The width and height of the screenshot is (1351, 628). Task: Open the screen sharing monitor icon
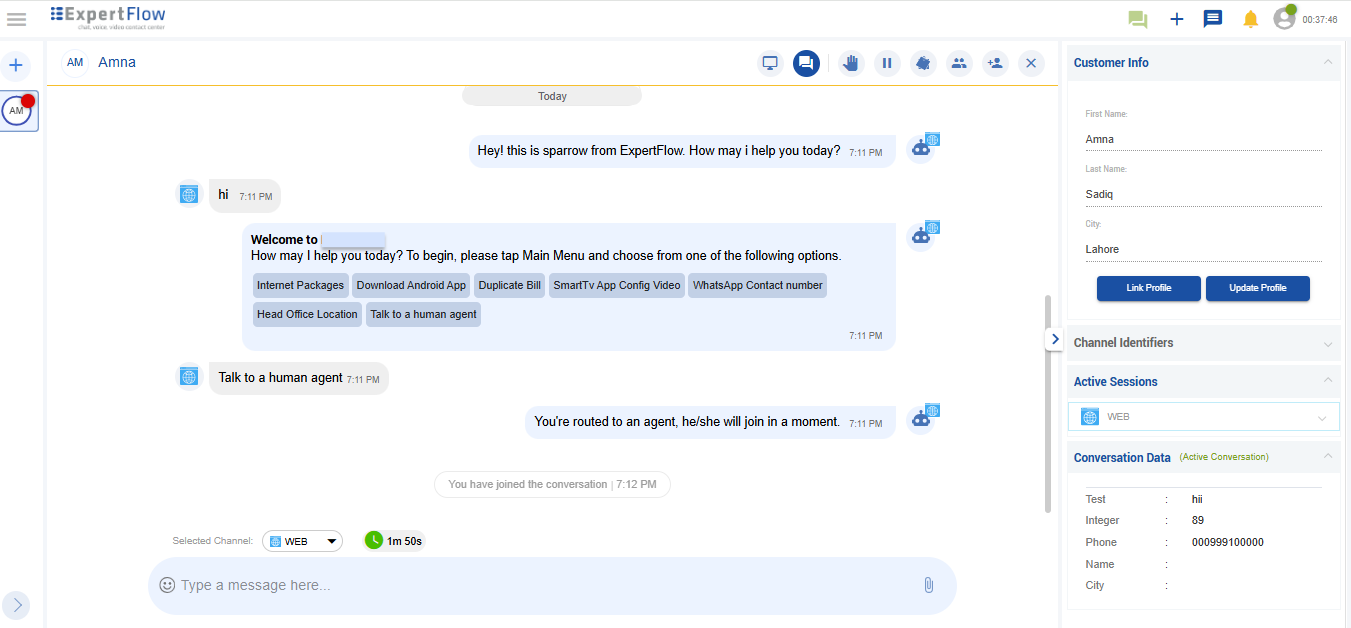tap(770, 62)
